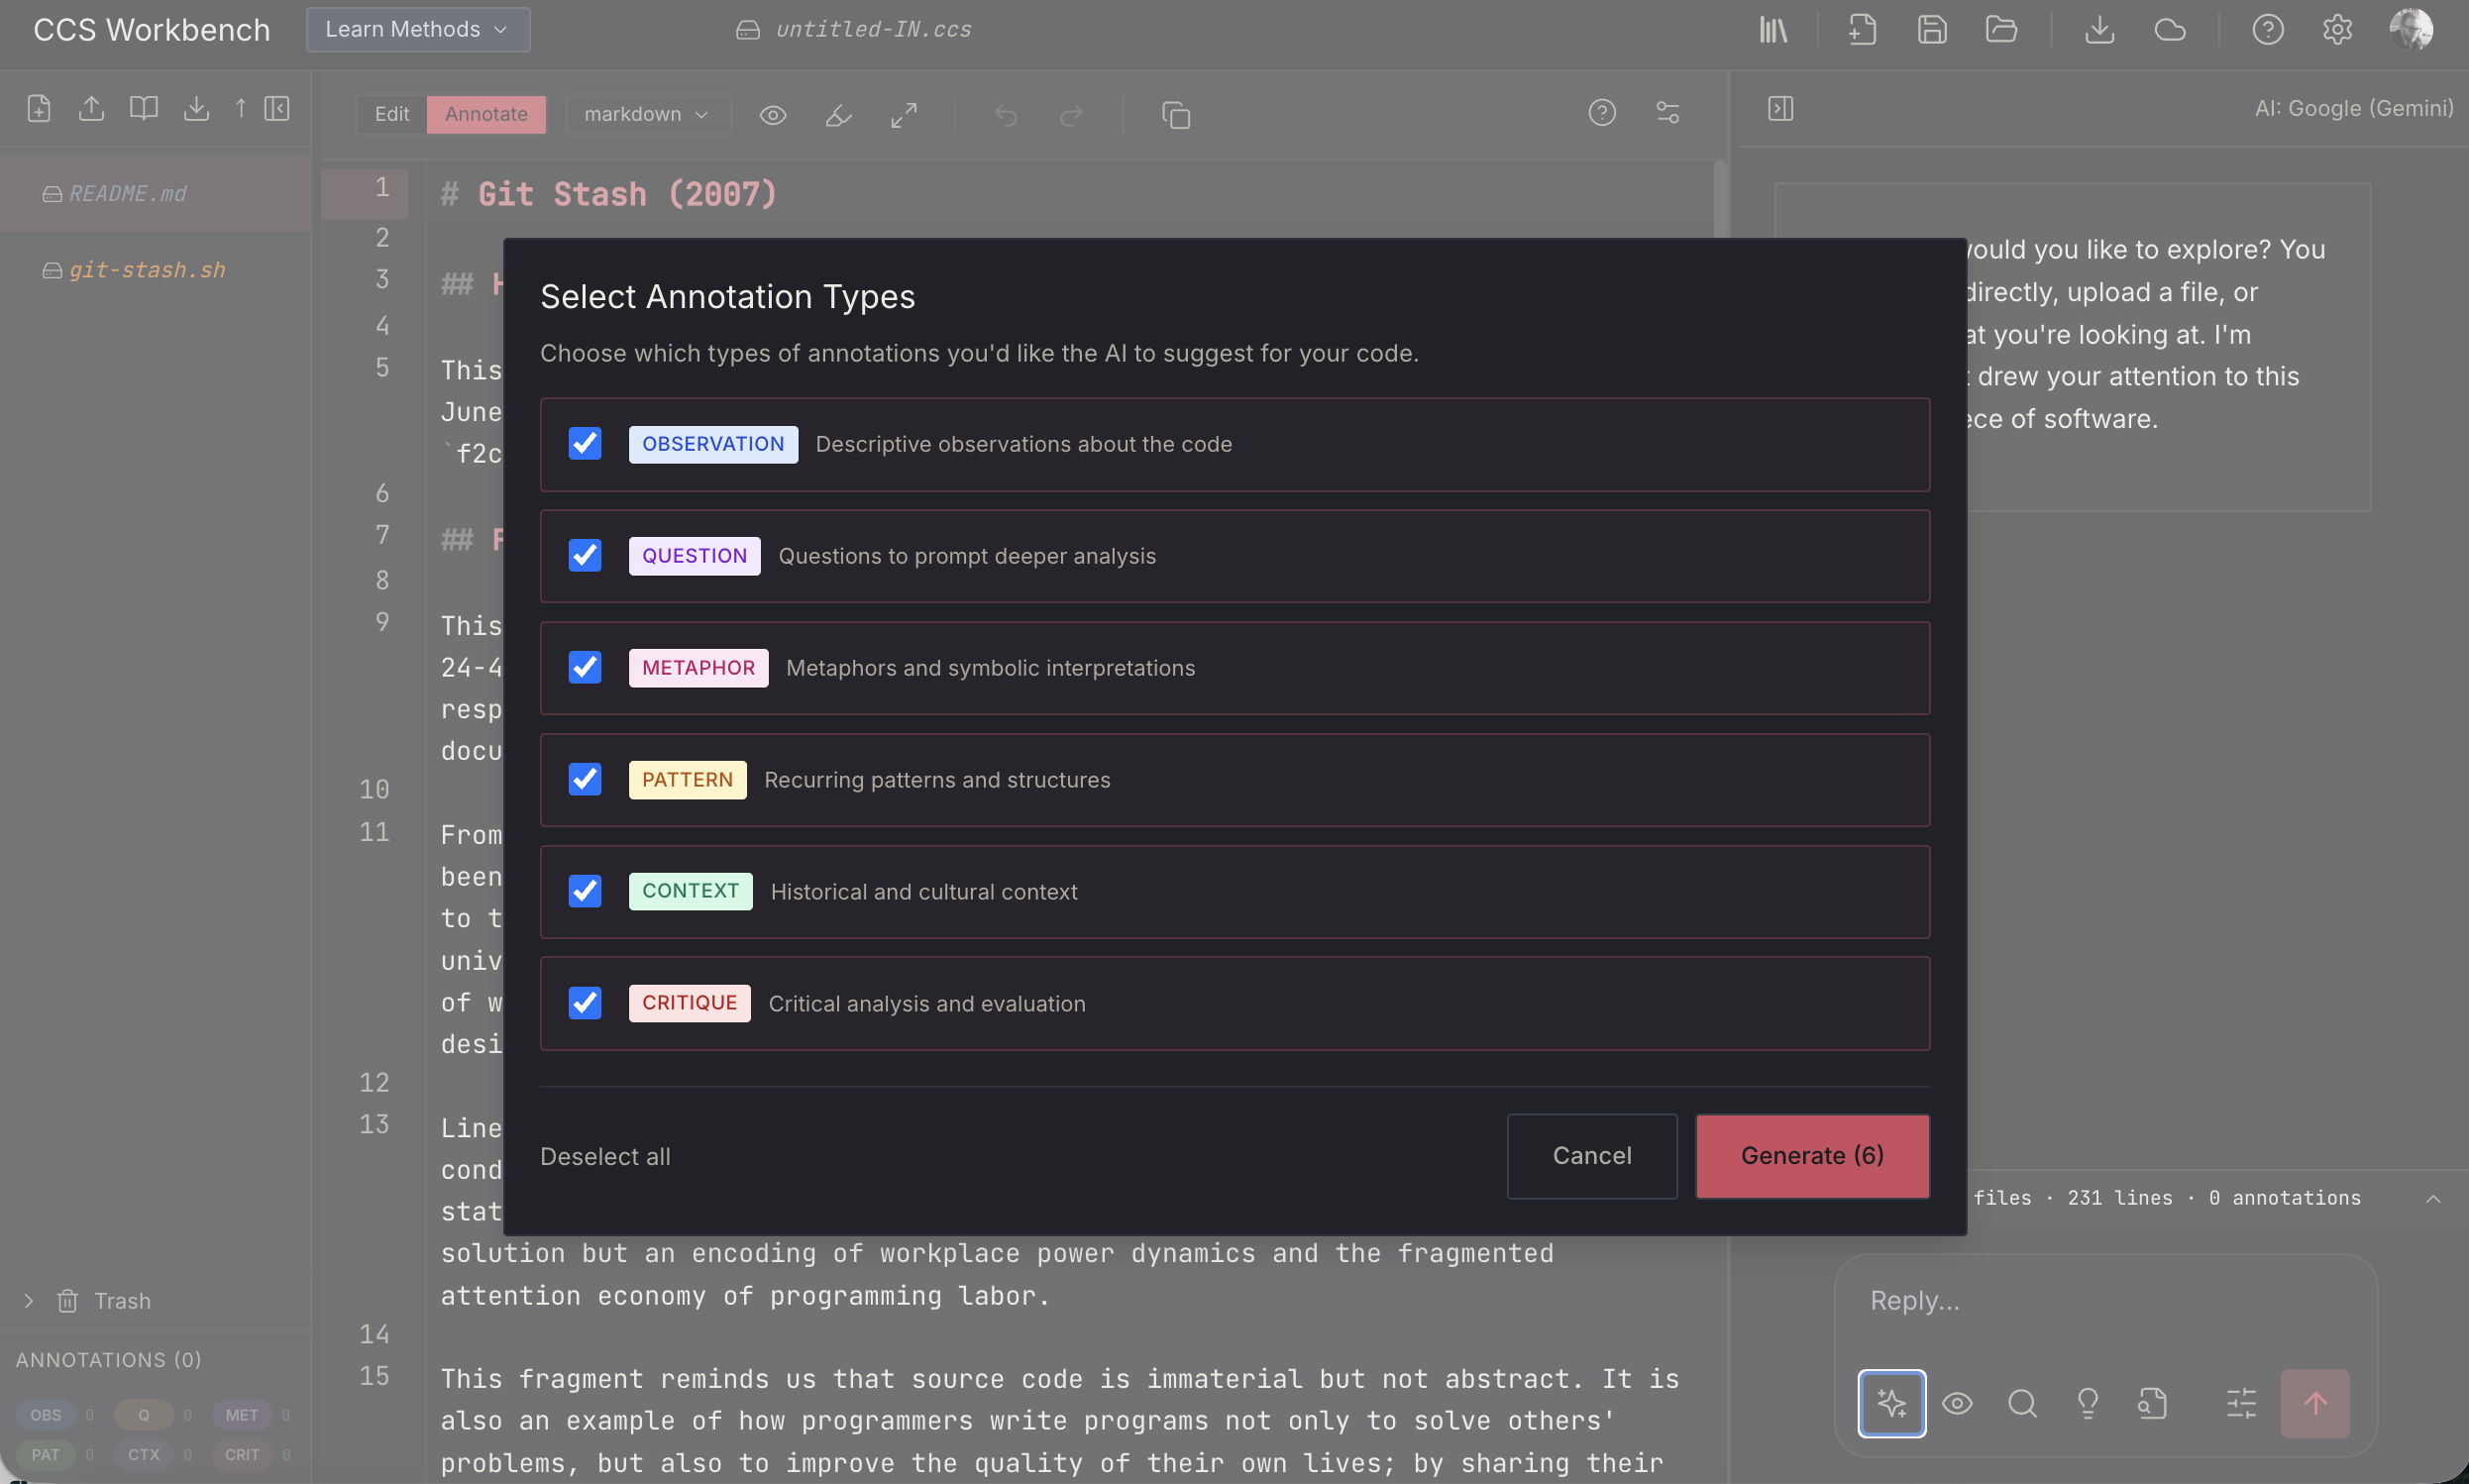Click the PATTERN color label badge

pyautogui.click(x=687, y=779)
